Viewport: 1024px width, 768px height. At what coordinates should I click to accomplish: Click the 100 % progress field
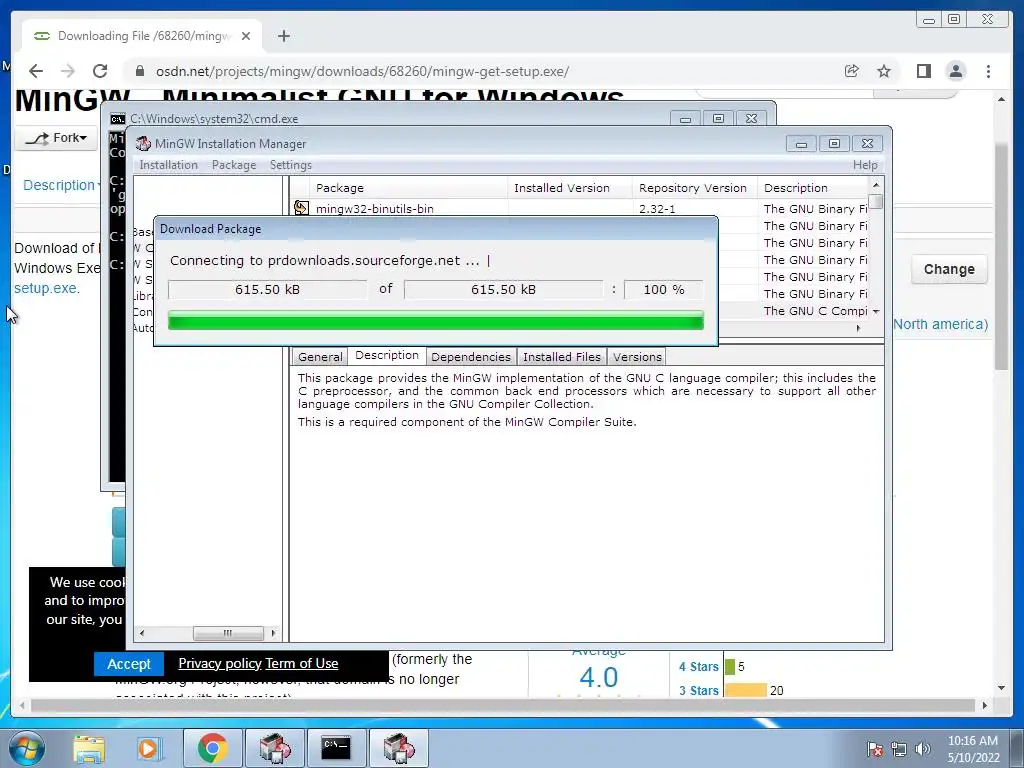tap(664, 289)
